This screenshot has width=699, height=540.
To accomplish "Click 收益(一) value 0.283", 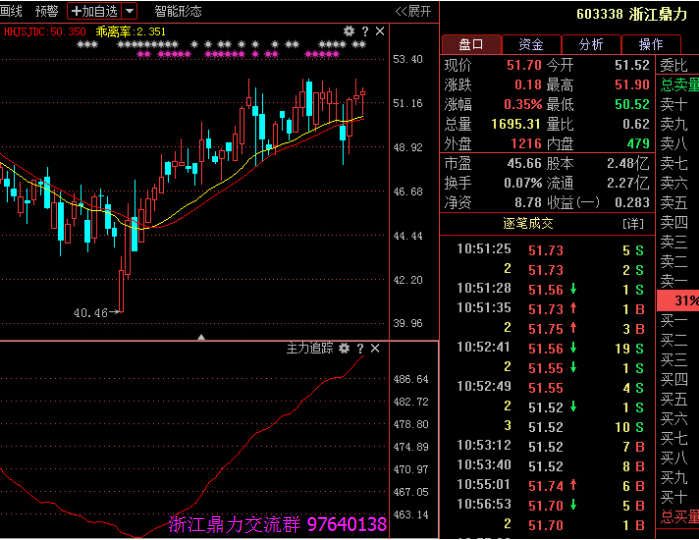I will pyautogui.click(x=632, y=202).
